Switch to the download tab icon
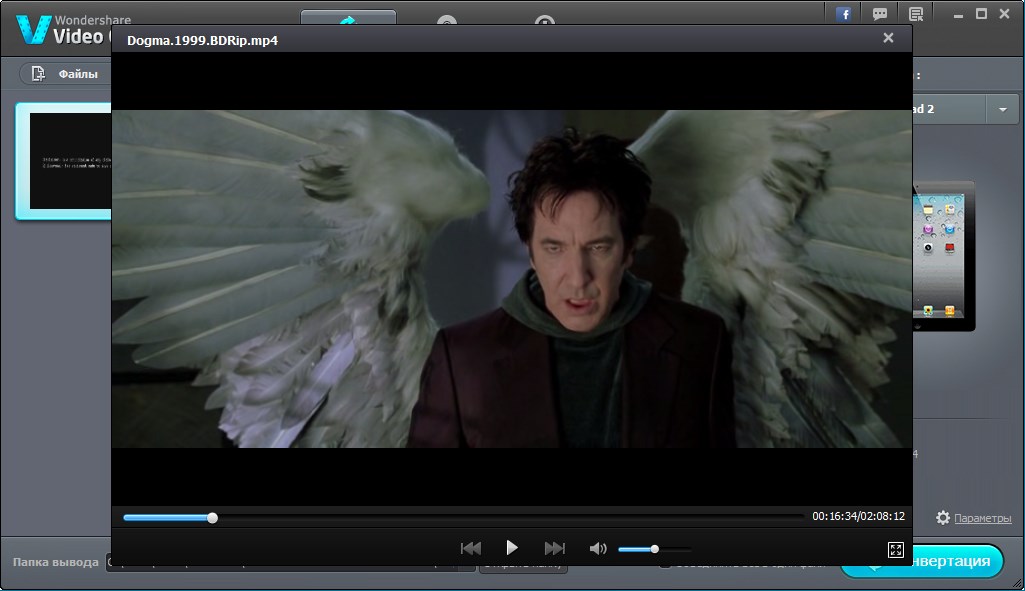The image size is (1025, 591). click(545, 20)
